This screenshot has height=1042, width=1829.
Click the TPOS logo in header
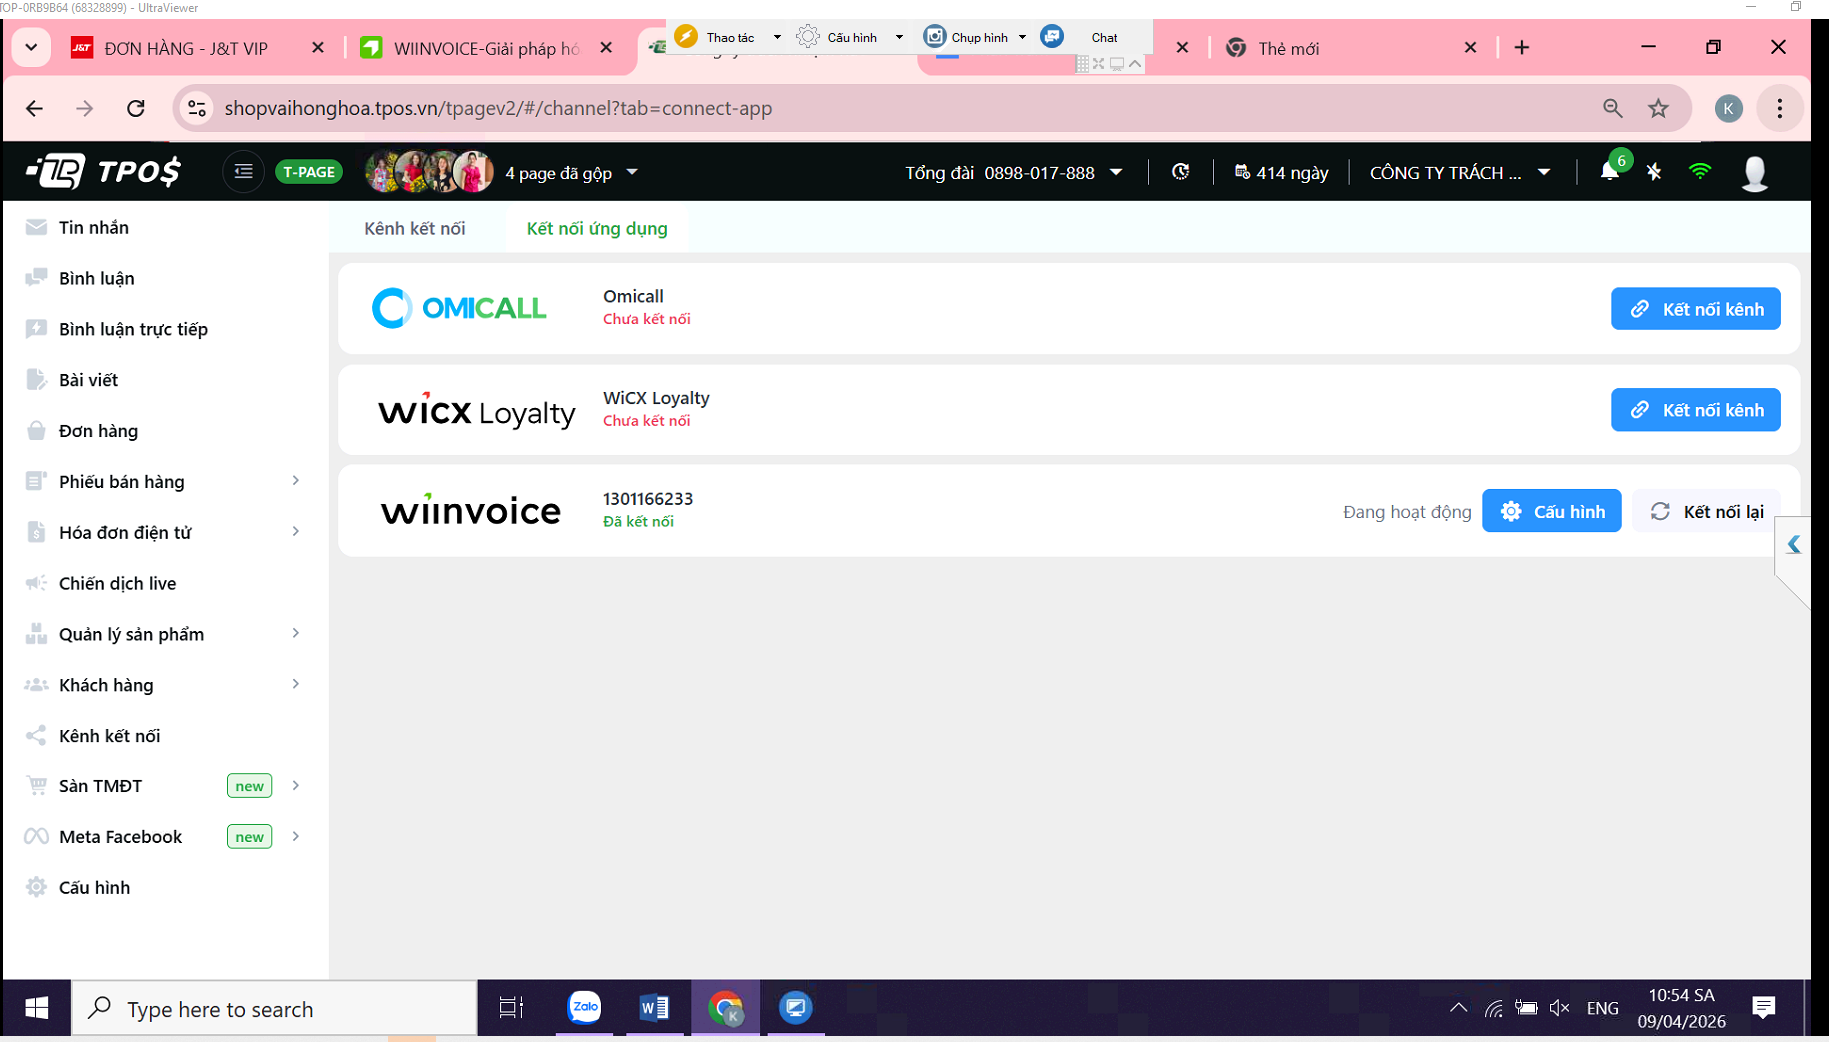104,172
